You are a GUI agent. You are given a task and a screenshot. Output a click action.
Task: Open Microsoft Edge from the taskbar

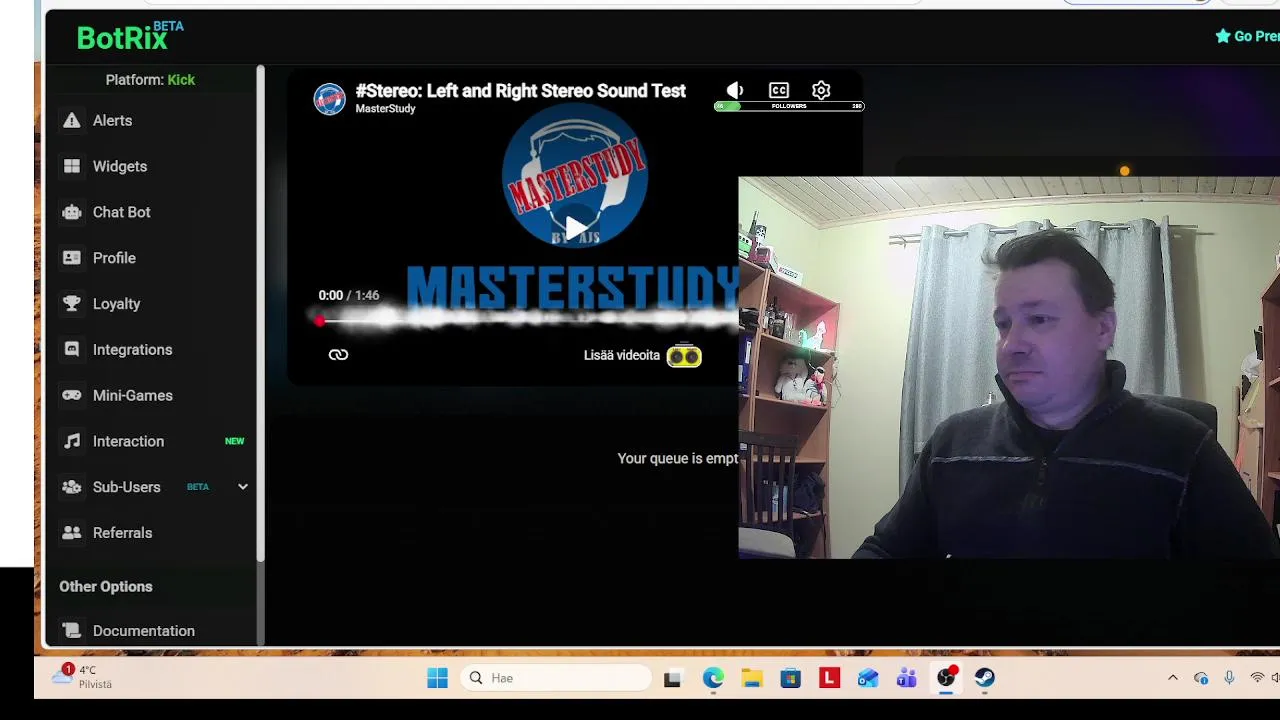point(713,678)
